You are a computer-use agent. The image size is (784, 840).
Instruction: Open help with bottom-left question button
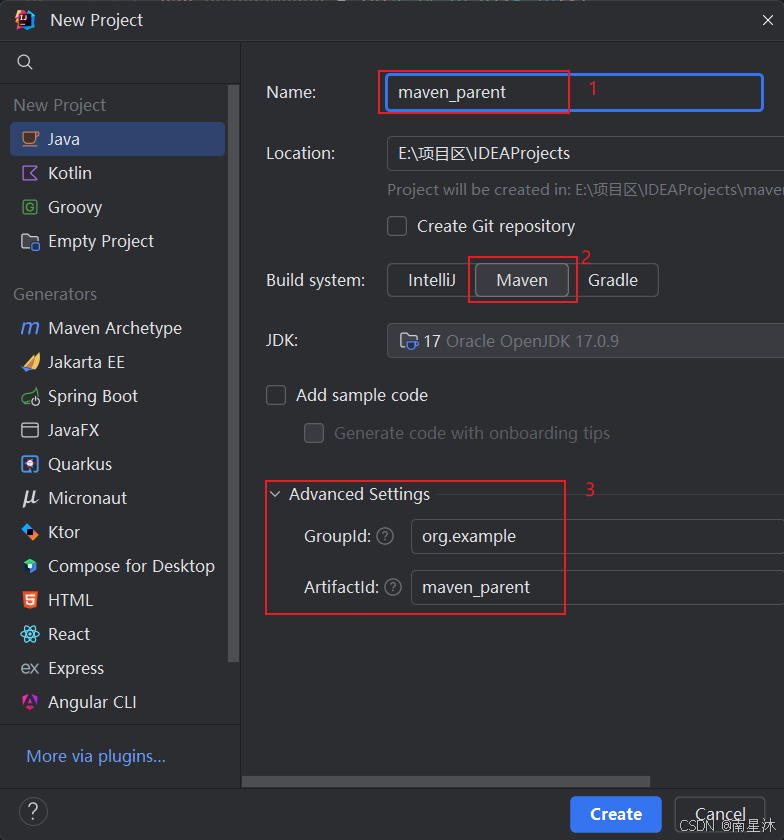[x=33, y=812]
